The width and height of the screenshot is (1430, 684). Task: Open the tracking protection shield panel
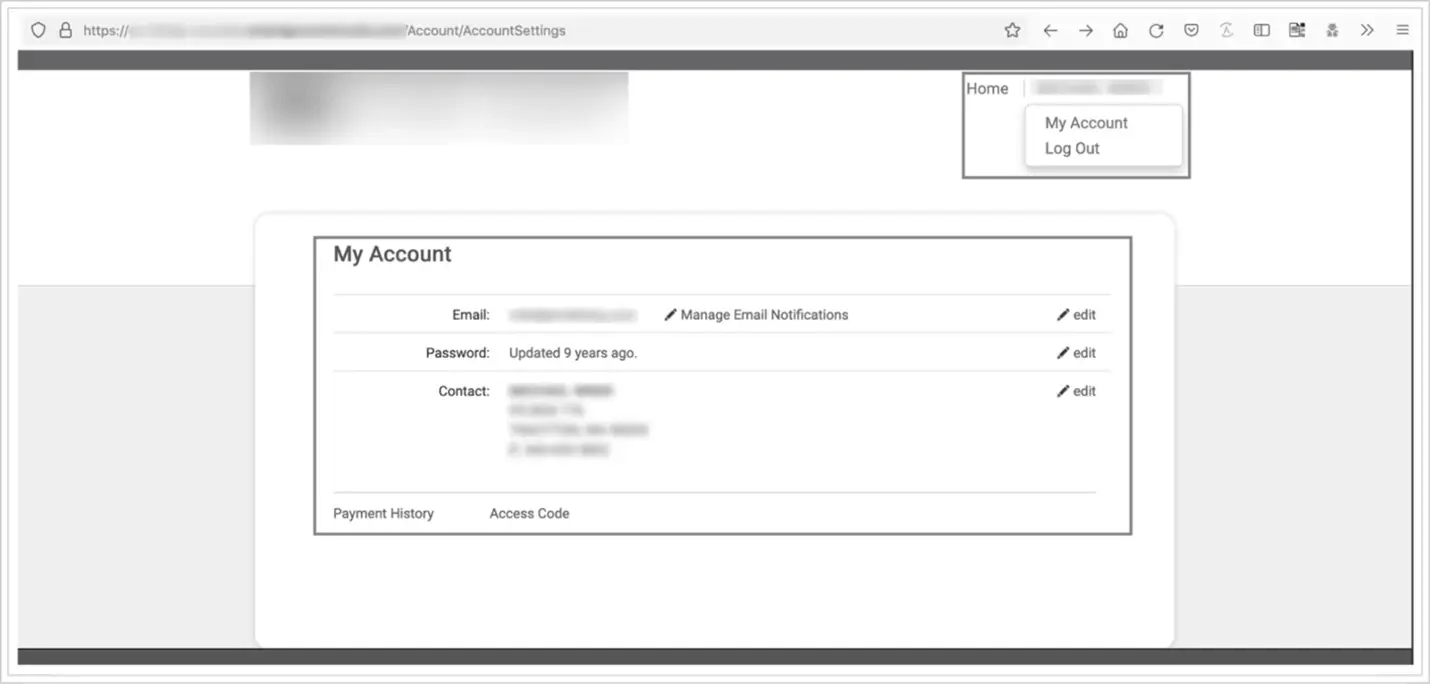[x=38, y=30]
